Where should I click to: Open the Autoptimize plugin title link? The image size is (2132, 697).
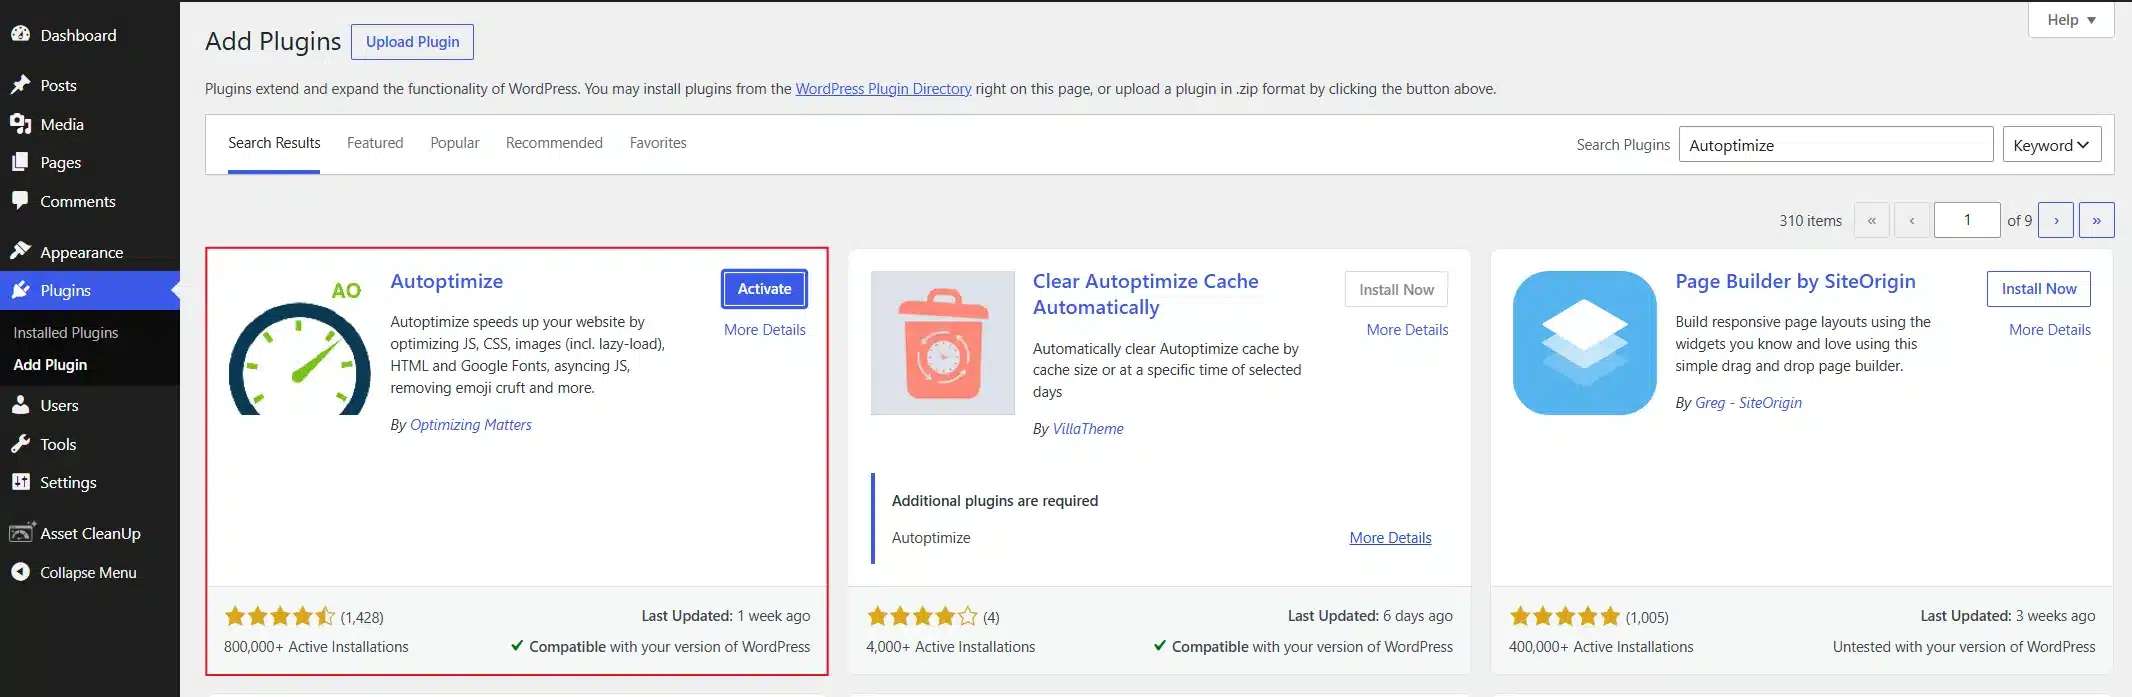click(446, 281)
